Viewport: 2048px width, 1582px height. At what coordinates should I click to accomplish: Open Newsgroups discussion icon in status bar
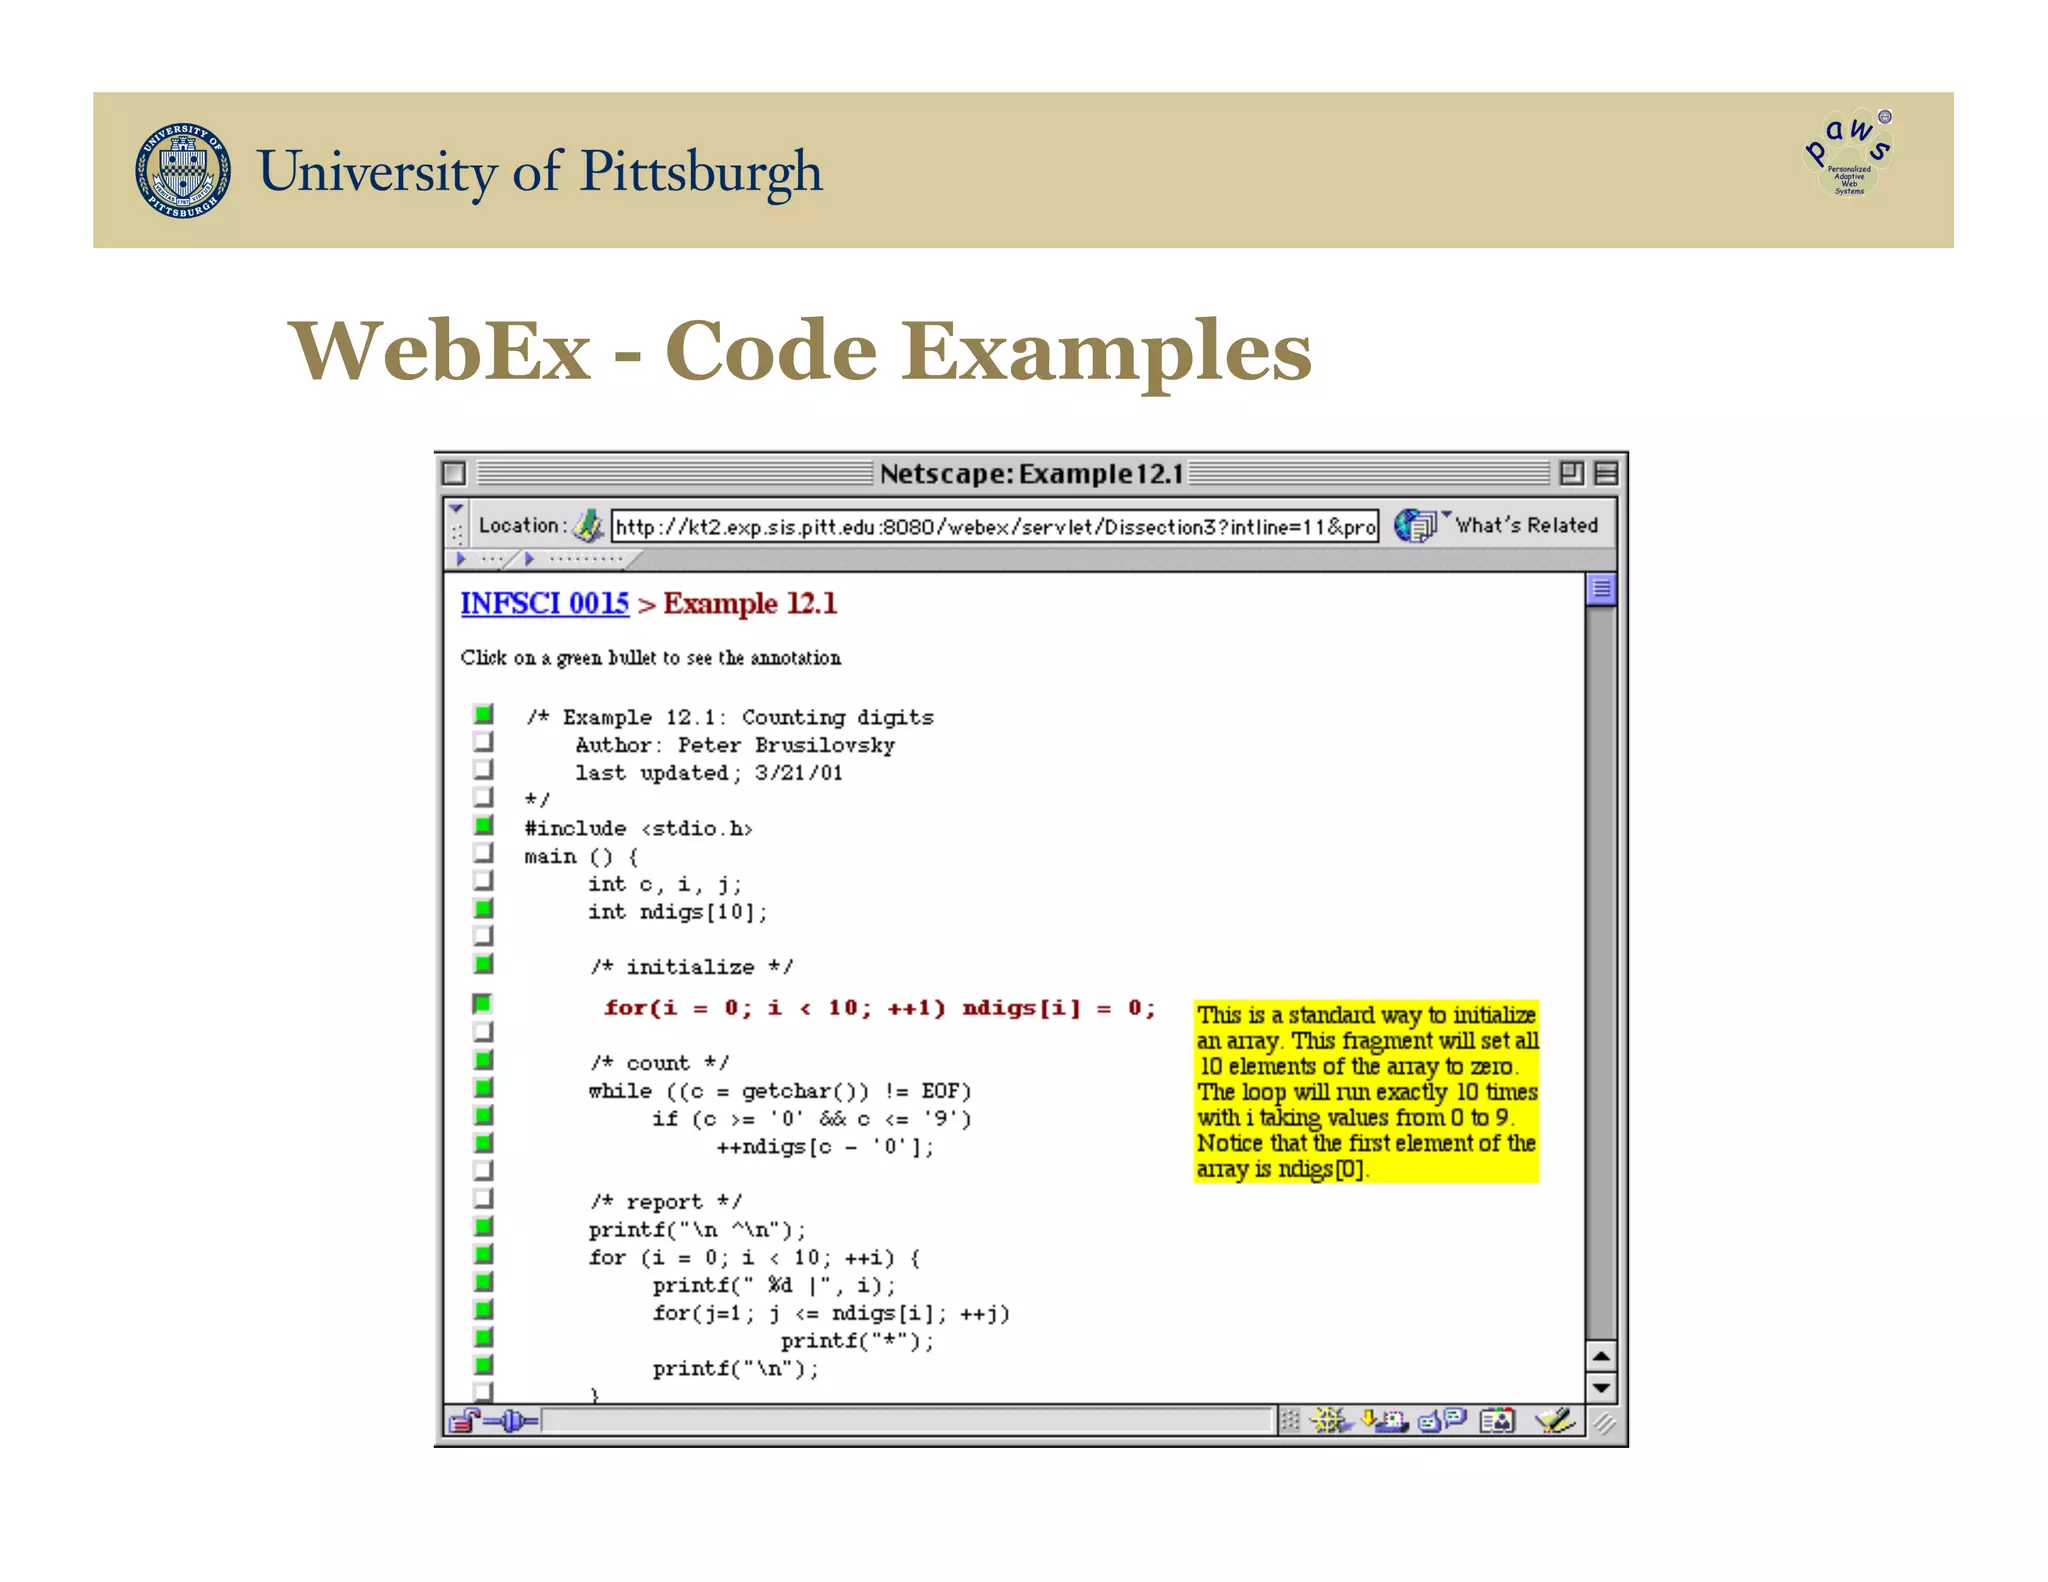[x=1442, y=1420]
